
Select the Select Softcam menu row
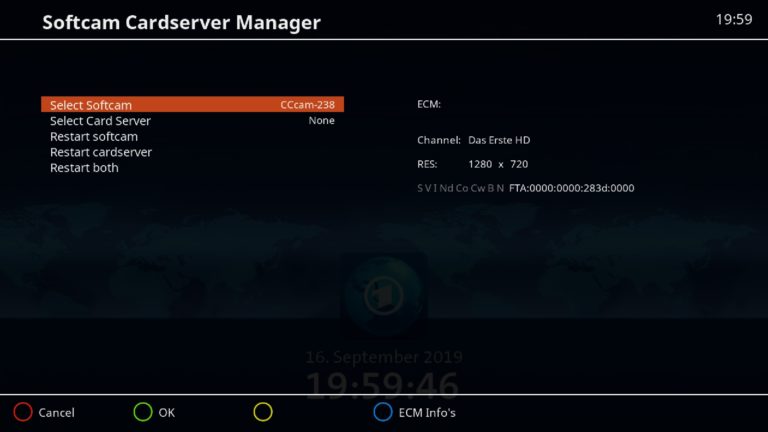click(x=192, y=104)
